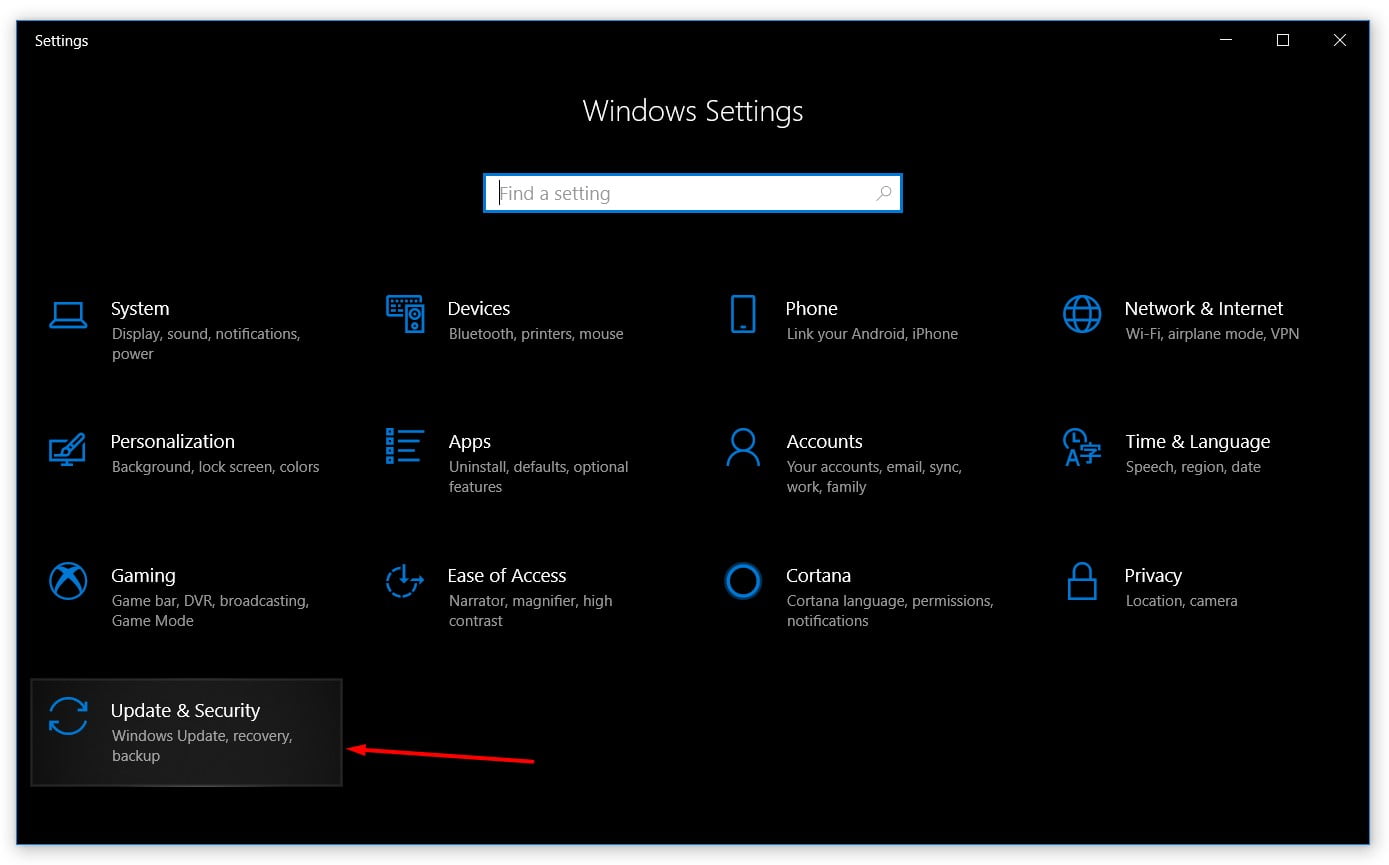Image resolution: width=1389 pixels, height=865 pixels.
Task: Open the System settings label
Action: tap(140, 308)
